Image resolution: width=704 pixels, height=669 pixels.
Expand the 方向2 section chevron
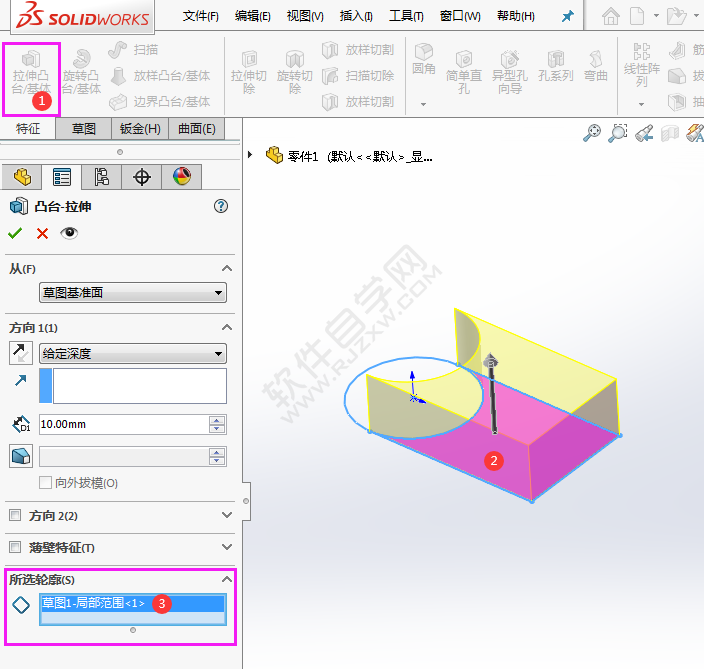227,515
